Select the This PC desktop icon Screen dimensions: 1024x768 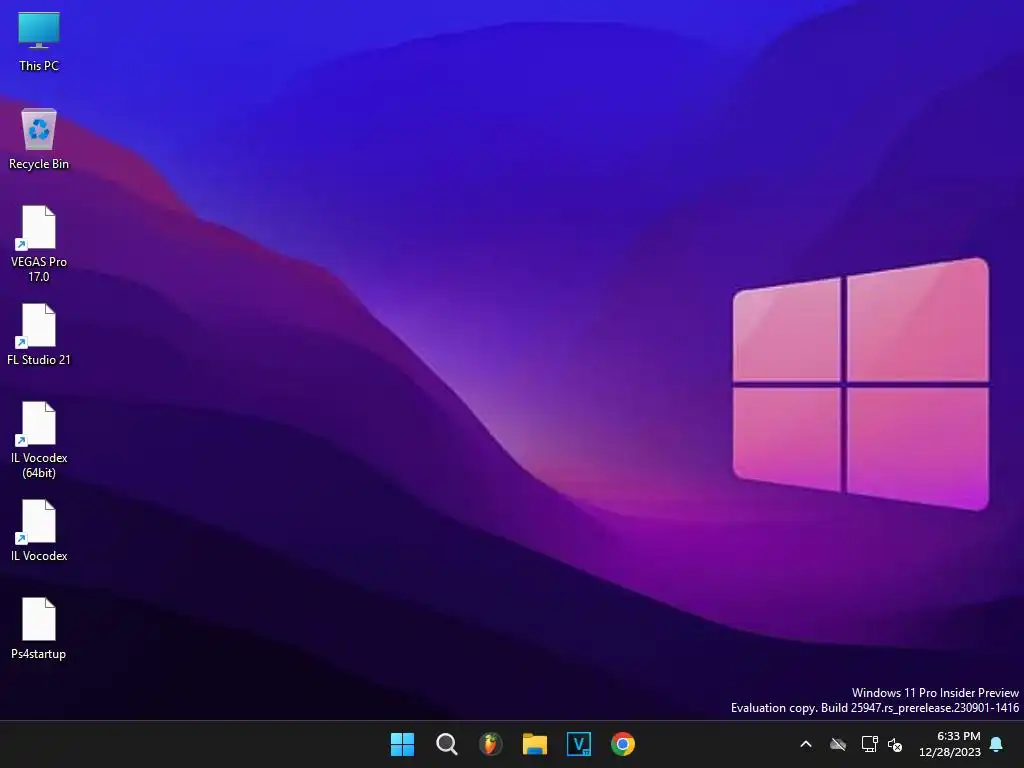[x=39, y=42]
